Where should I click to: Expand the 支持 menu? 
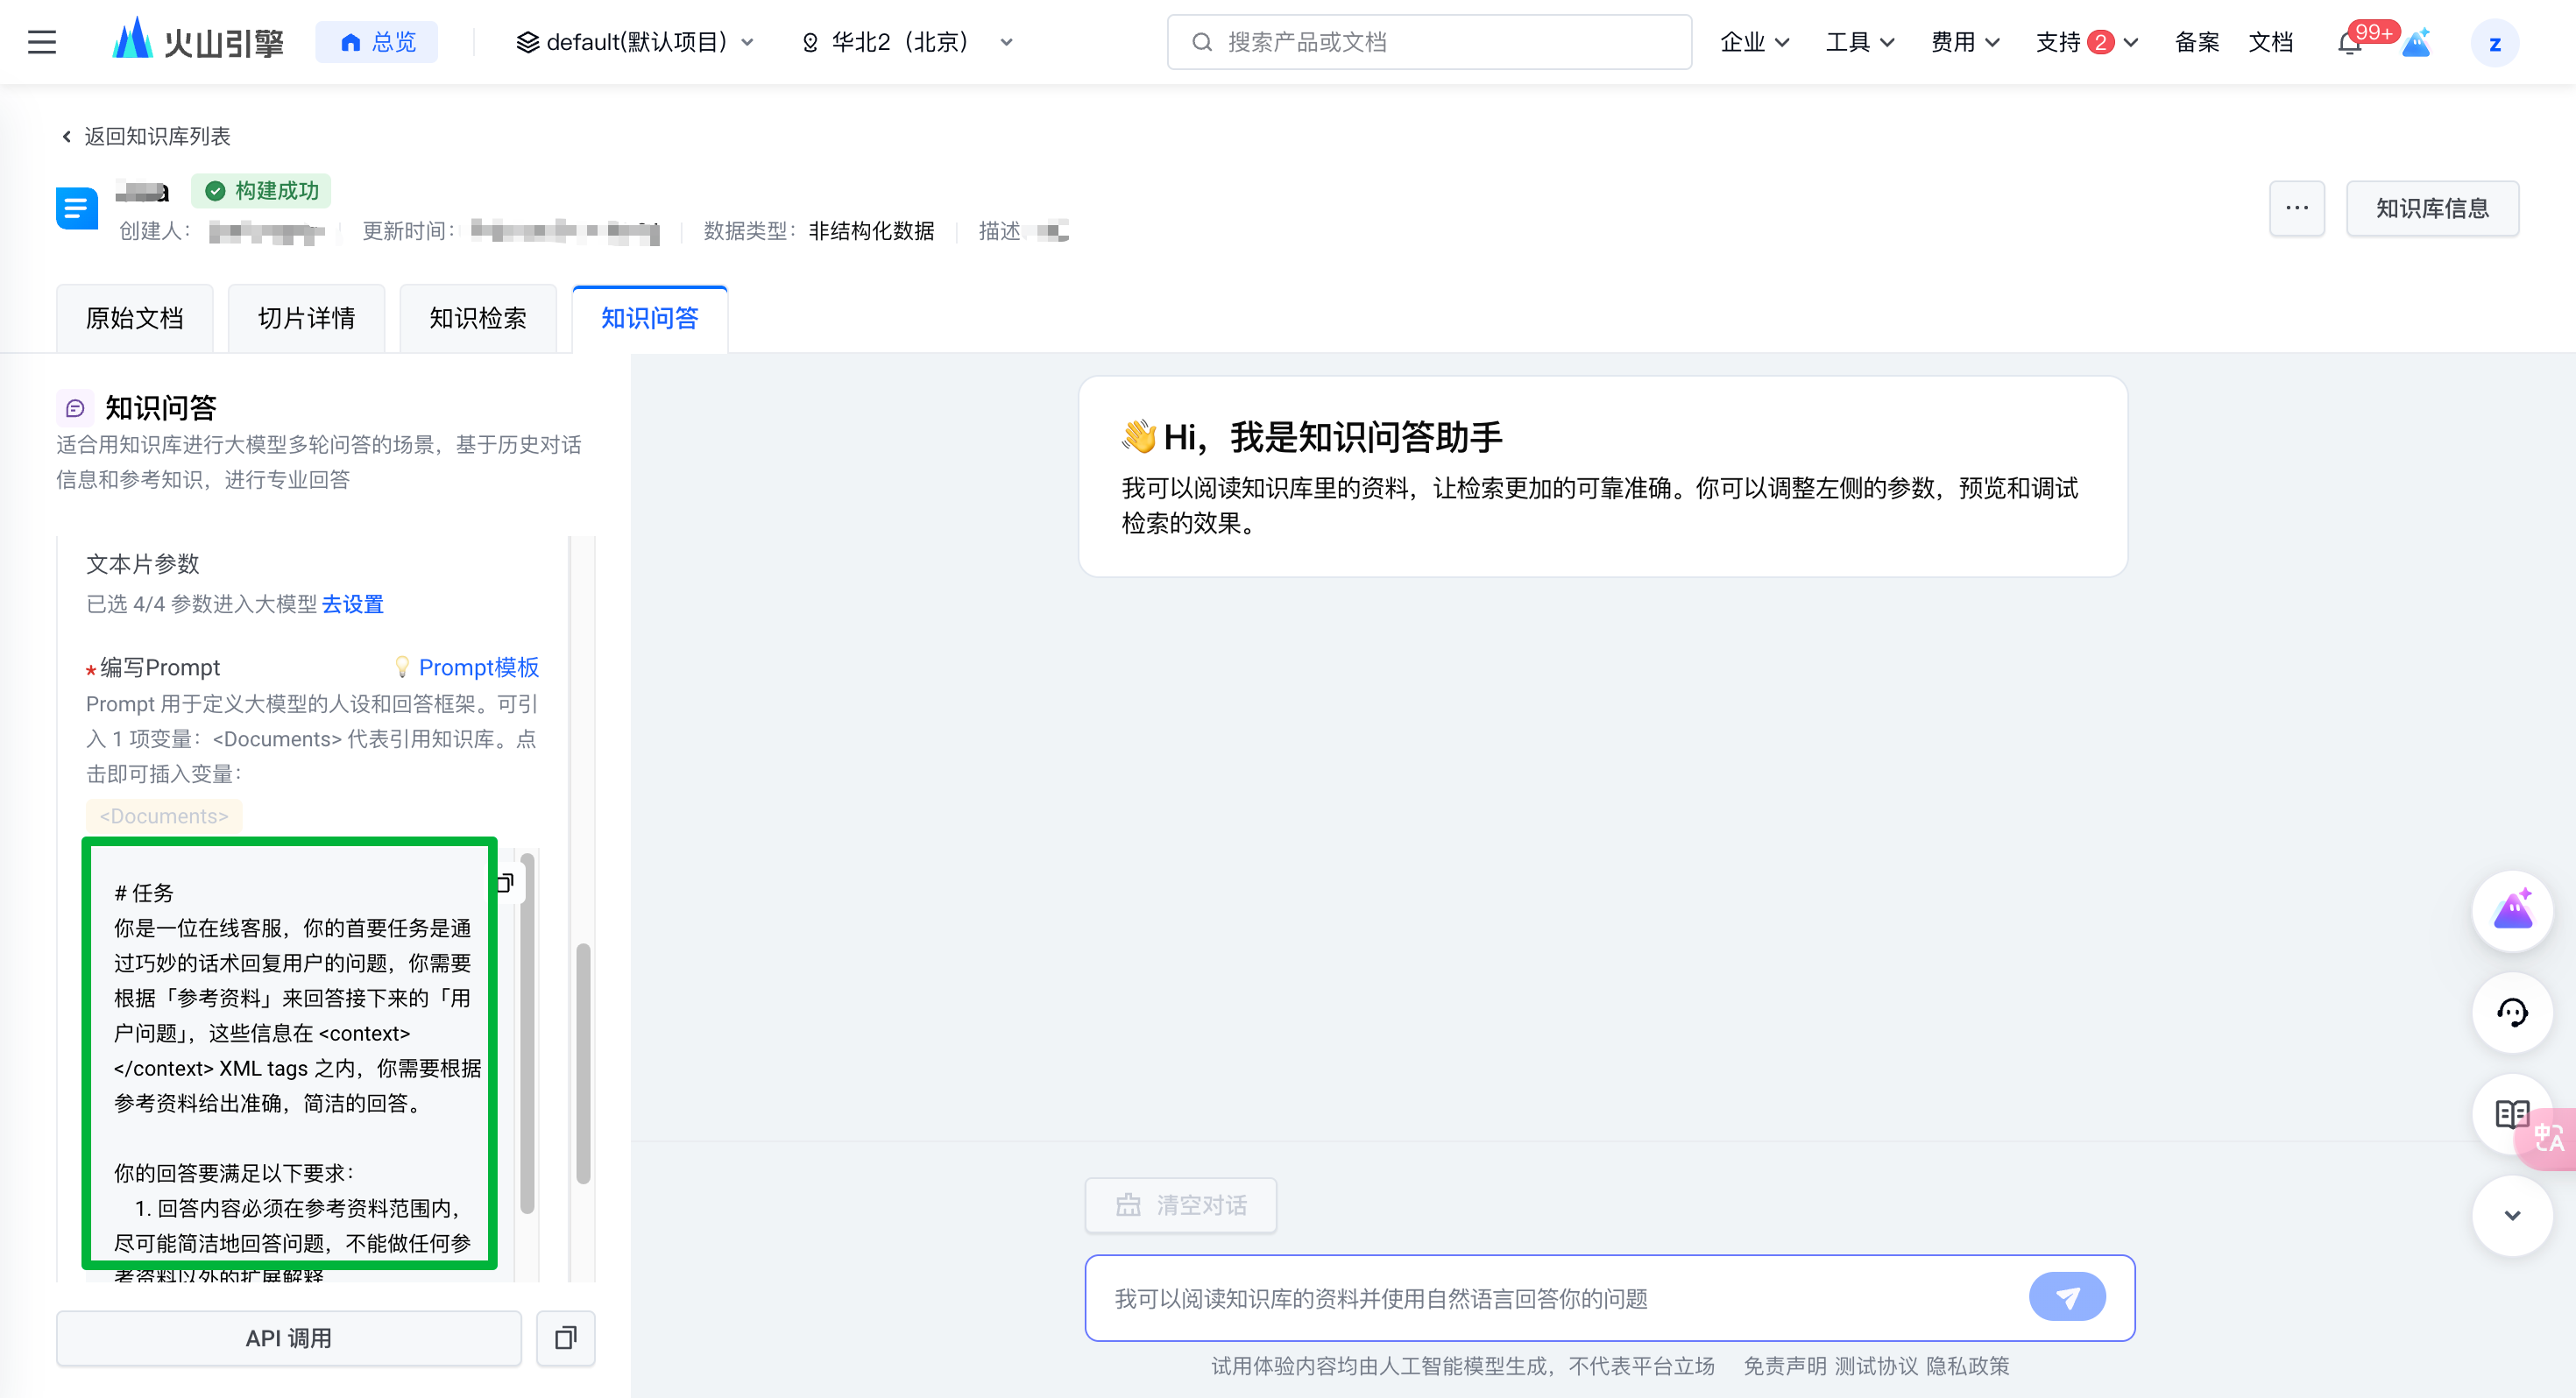coord(2086,42)
